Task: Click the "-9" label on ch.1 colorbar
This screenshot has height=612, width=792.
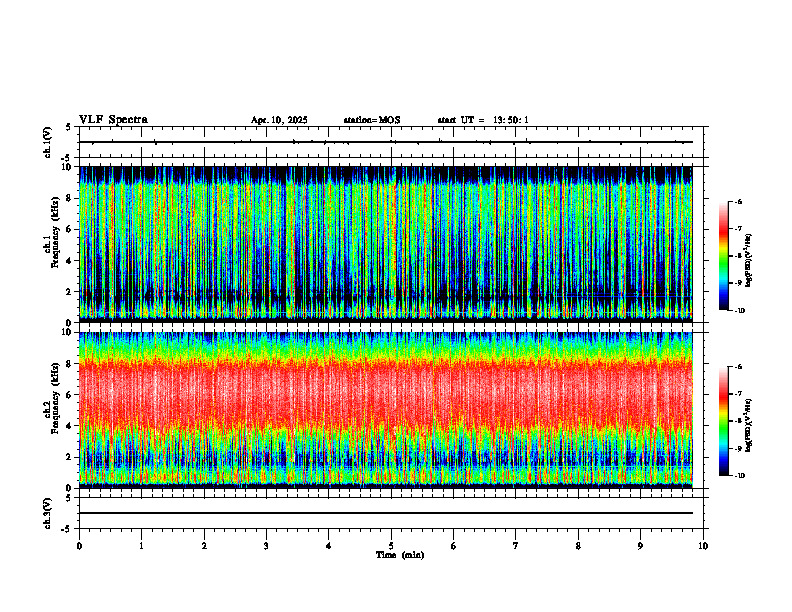Action: point(739,283)
